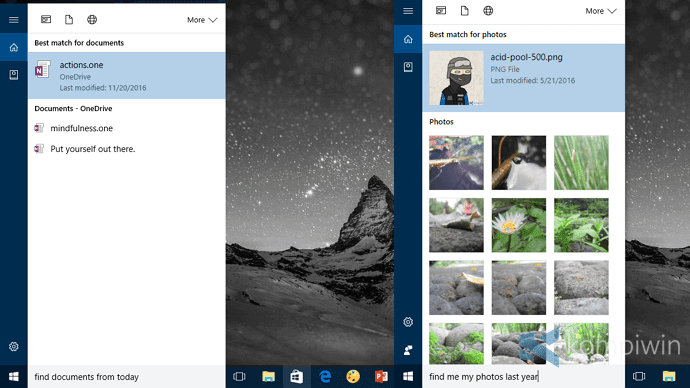Open hamburger menu in left Cortana panel
Image resolution: width=690 pixels, height=388 pixels.
[14, 20]
